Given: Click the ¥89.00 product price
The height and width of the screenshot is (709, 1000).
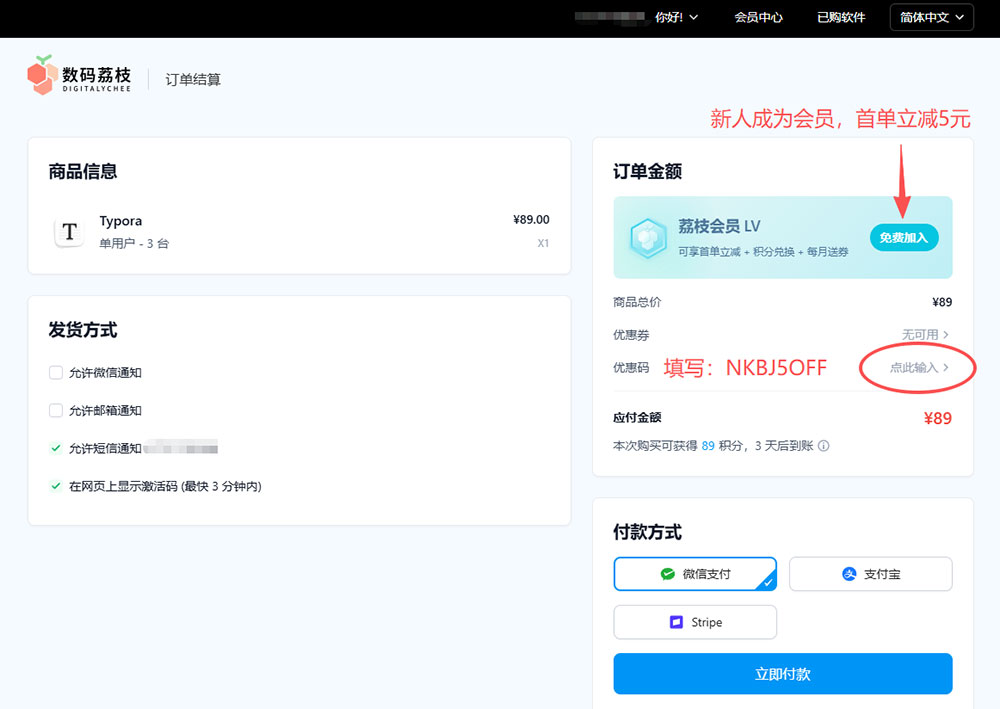Looking at the screenshot, I should click(531, 220).
